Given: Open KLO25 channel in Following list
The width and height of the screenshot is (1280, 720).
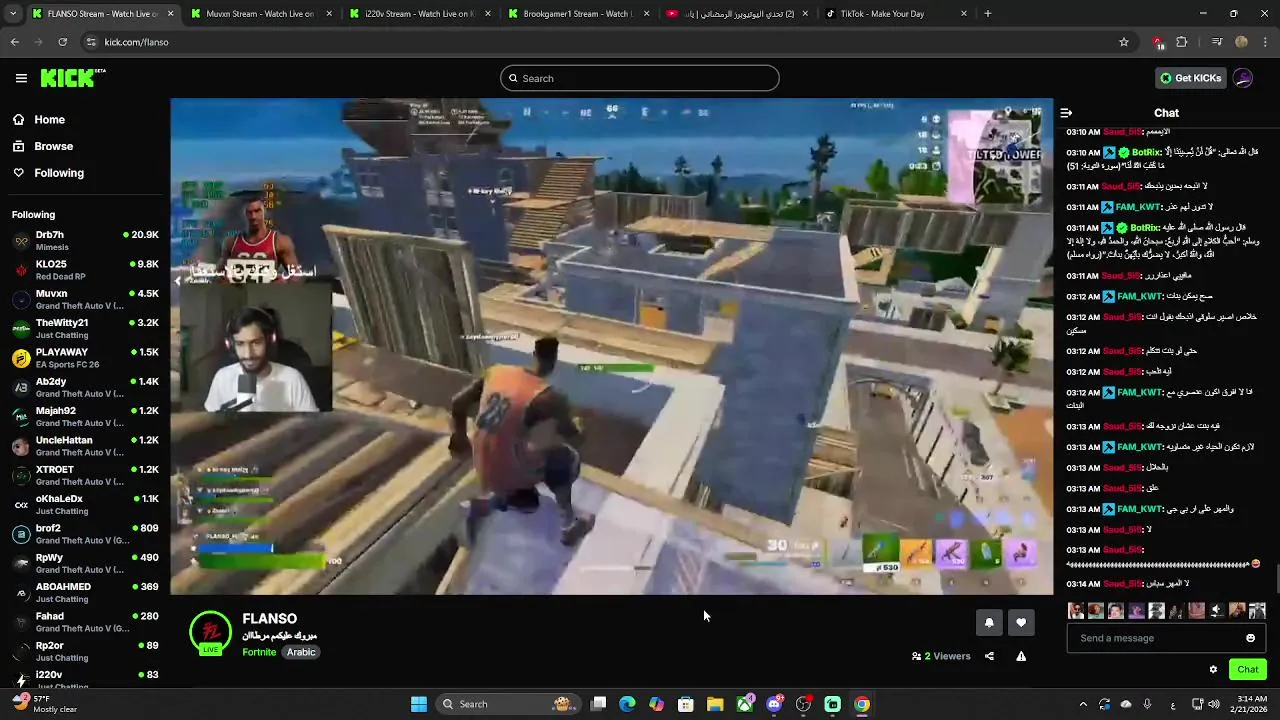Looking at the screenshot, I should click(x=85, y=270).
